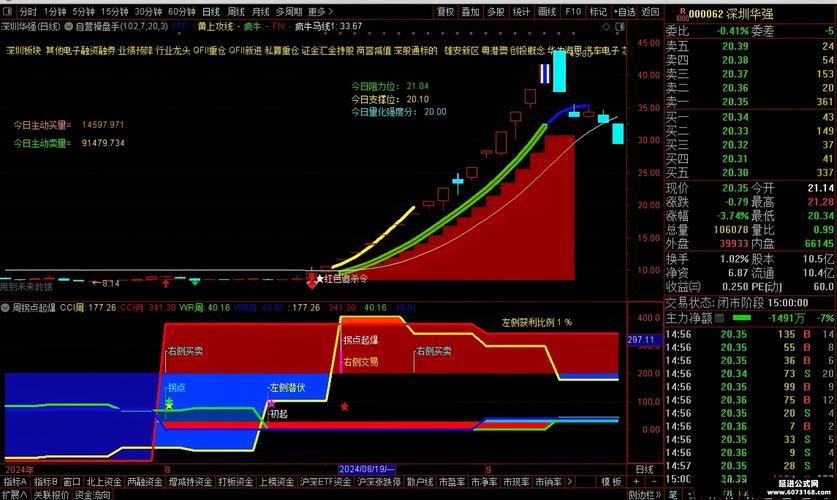837x500 pixels.
Task: Select the 增减持资金 indicator tab
Action: 190,482
